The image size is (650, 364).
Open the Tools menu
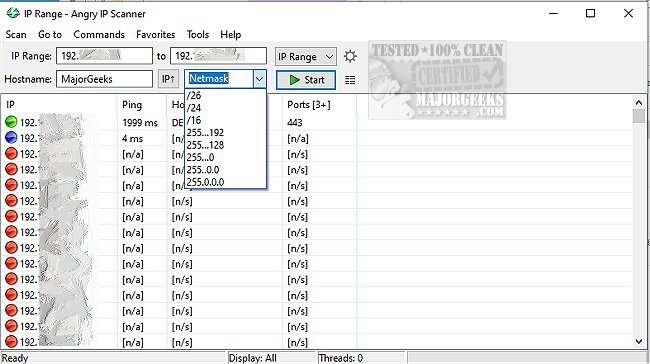click(x=198, y=34)
